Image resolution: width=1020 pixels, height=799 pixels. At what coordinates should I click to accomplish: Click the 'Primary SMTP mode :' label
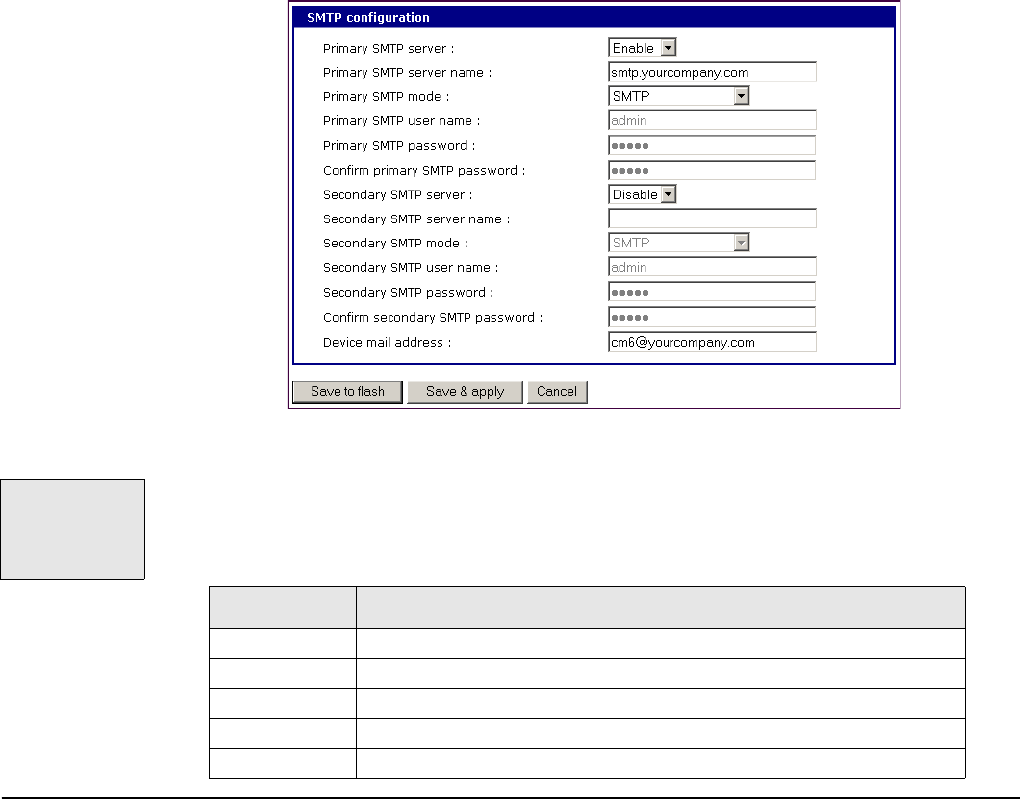click(x=386, y=97)
